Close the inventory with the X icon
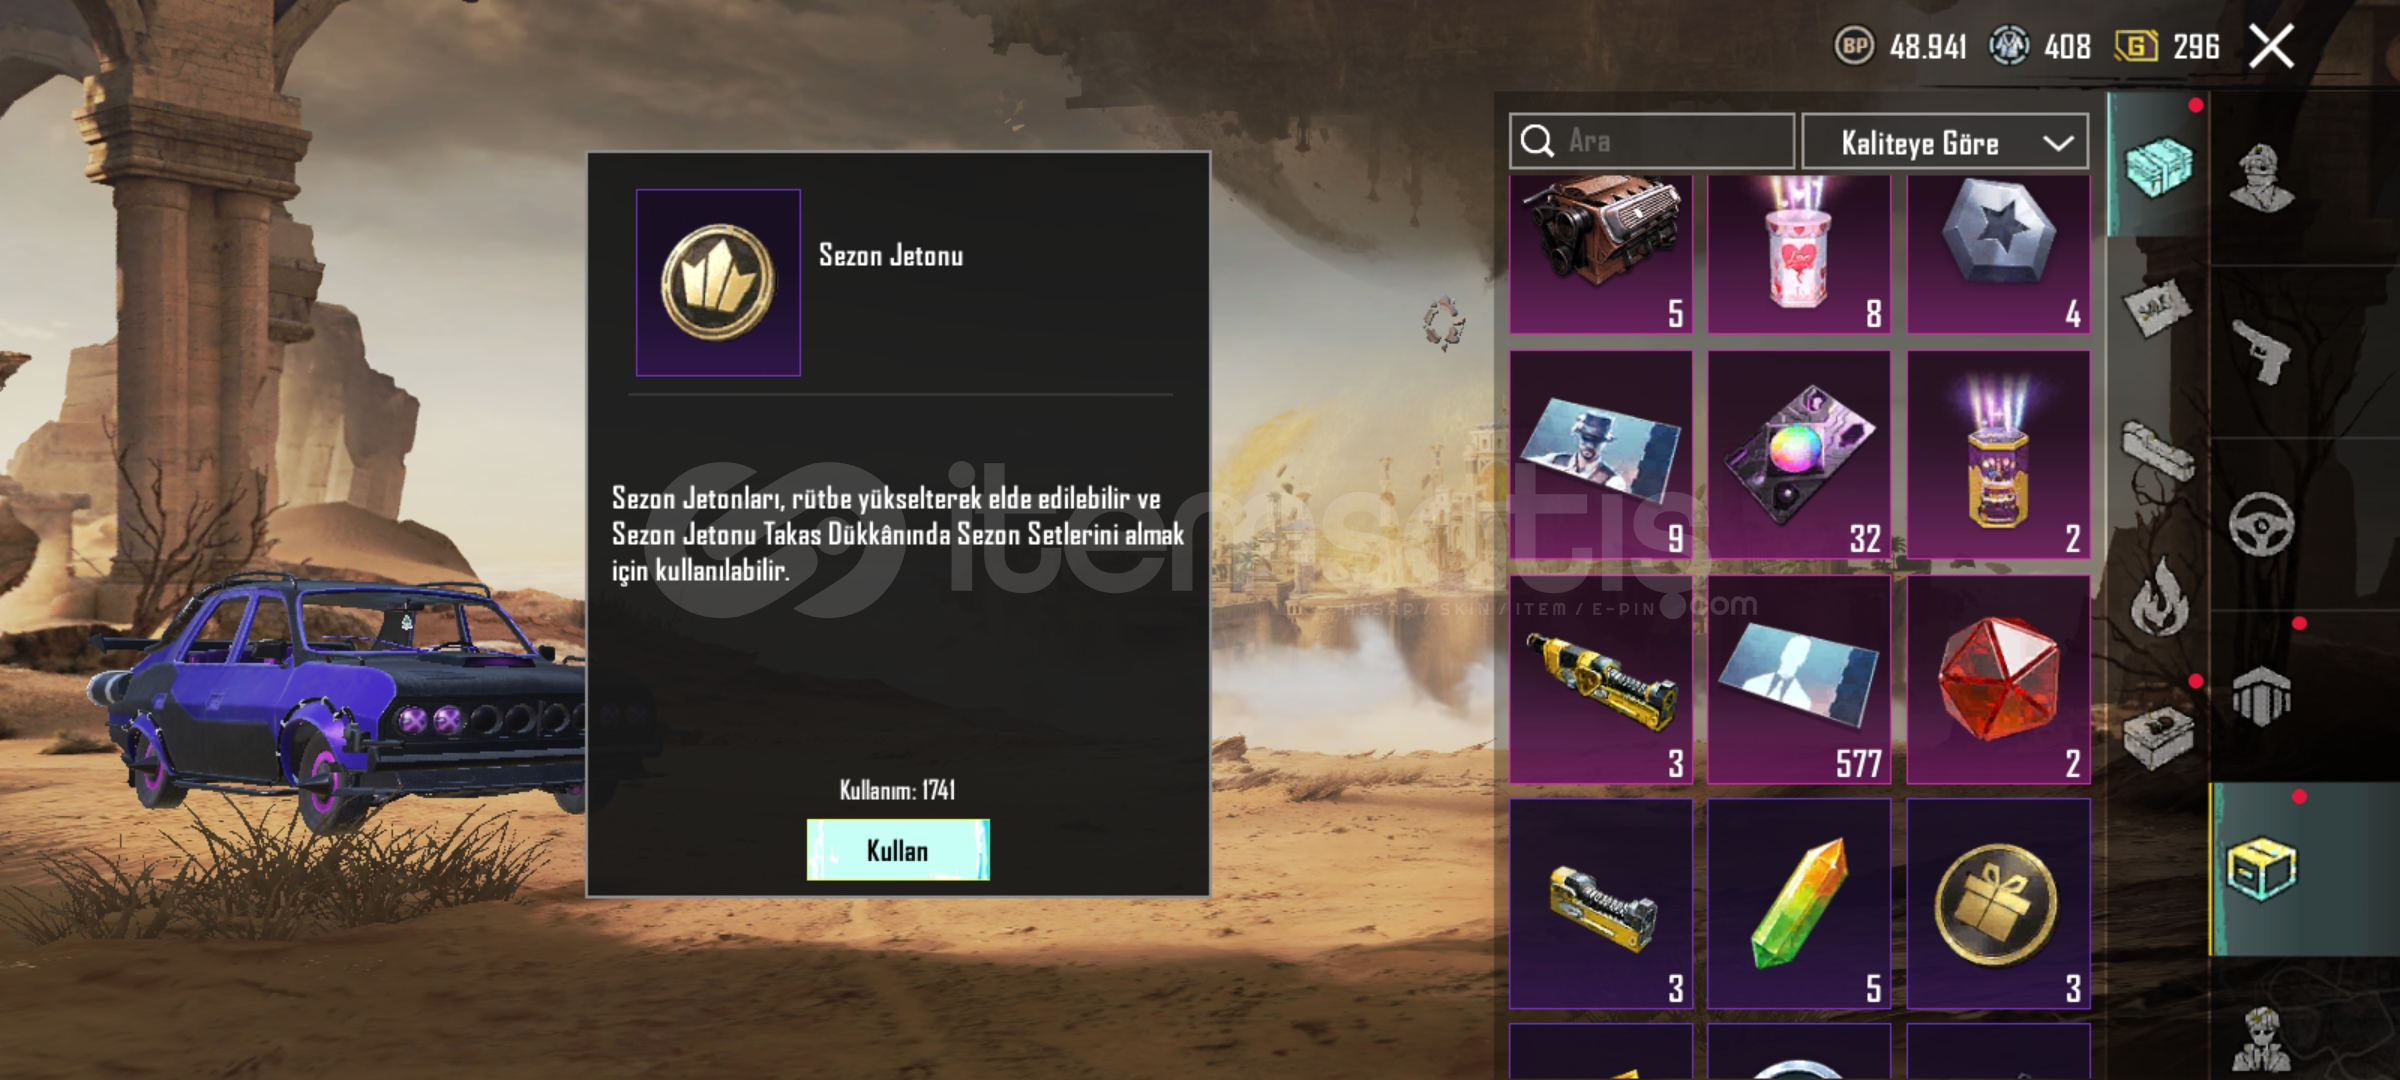2400x1080 pixels. tap(2271, 46)
